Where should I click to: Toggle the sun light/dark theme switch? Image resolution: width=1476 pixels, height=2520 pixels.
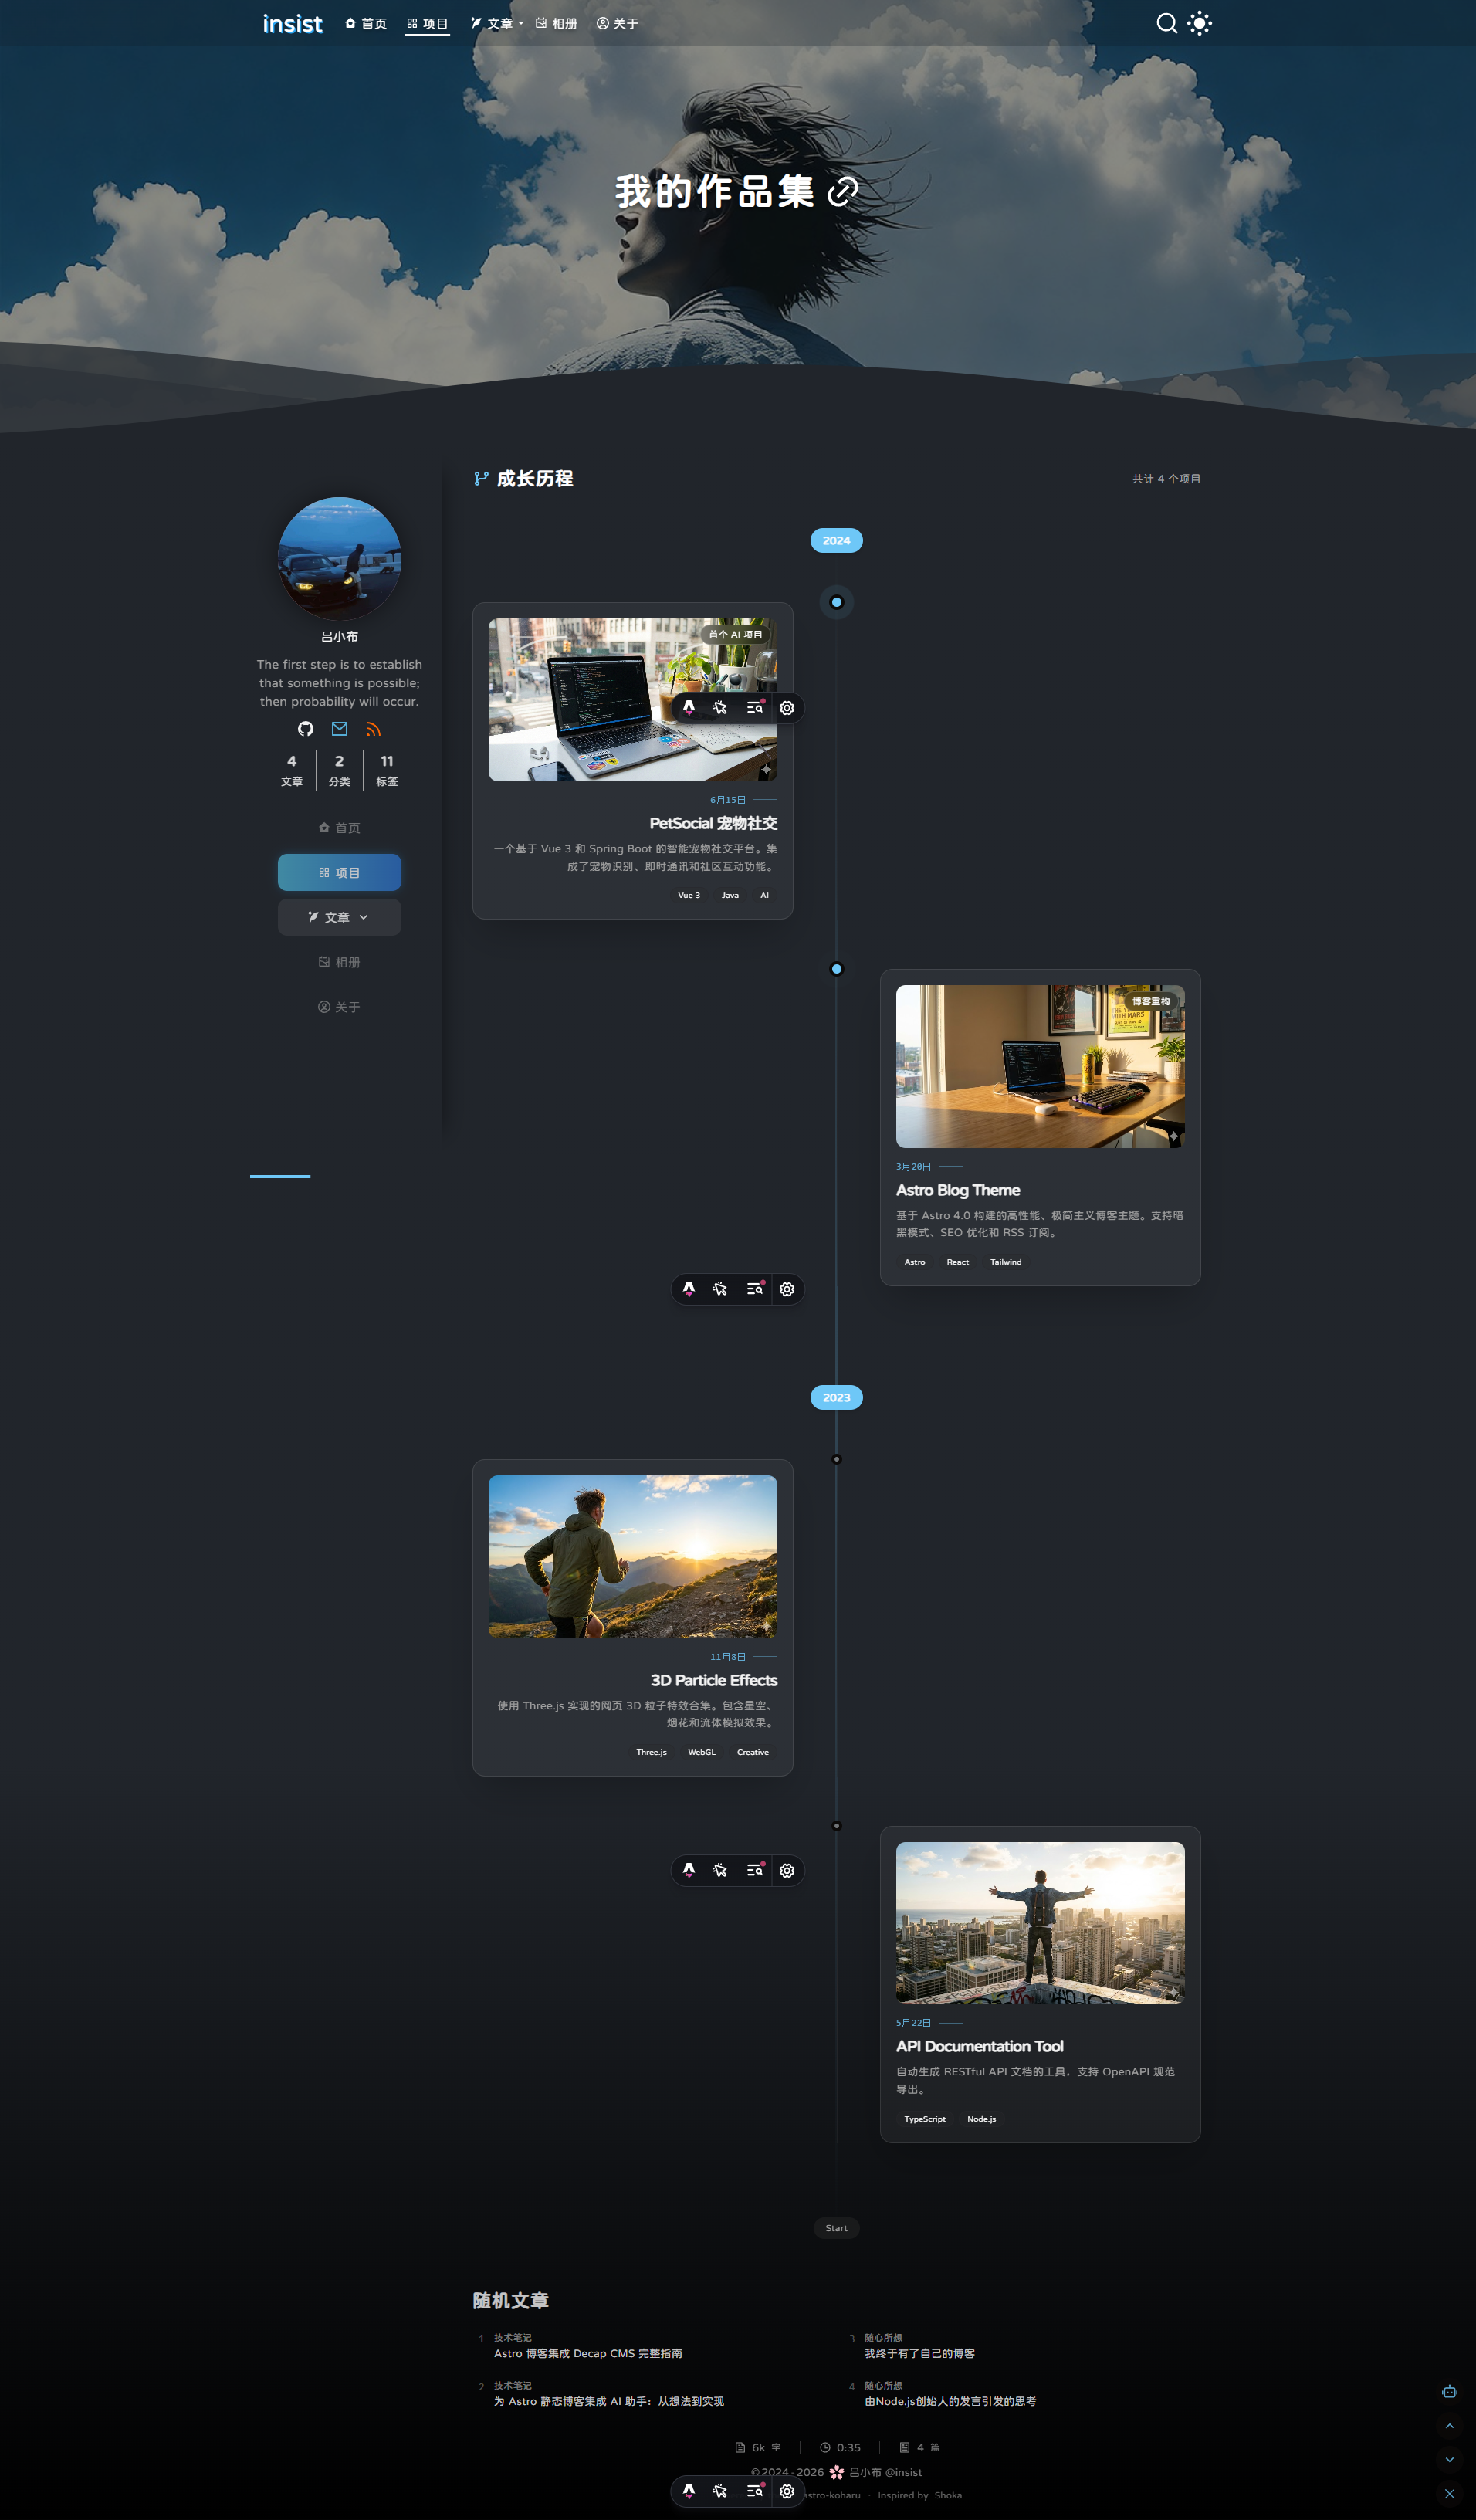[x=1199, y=23]
